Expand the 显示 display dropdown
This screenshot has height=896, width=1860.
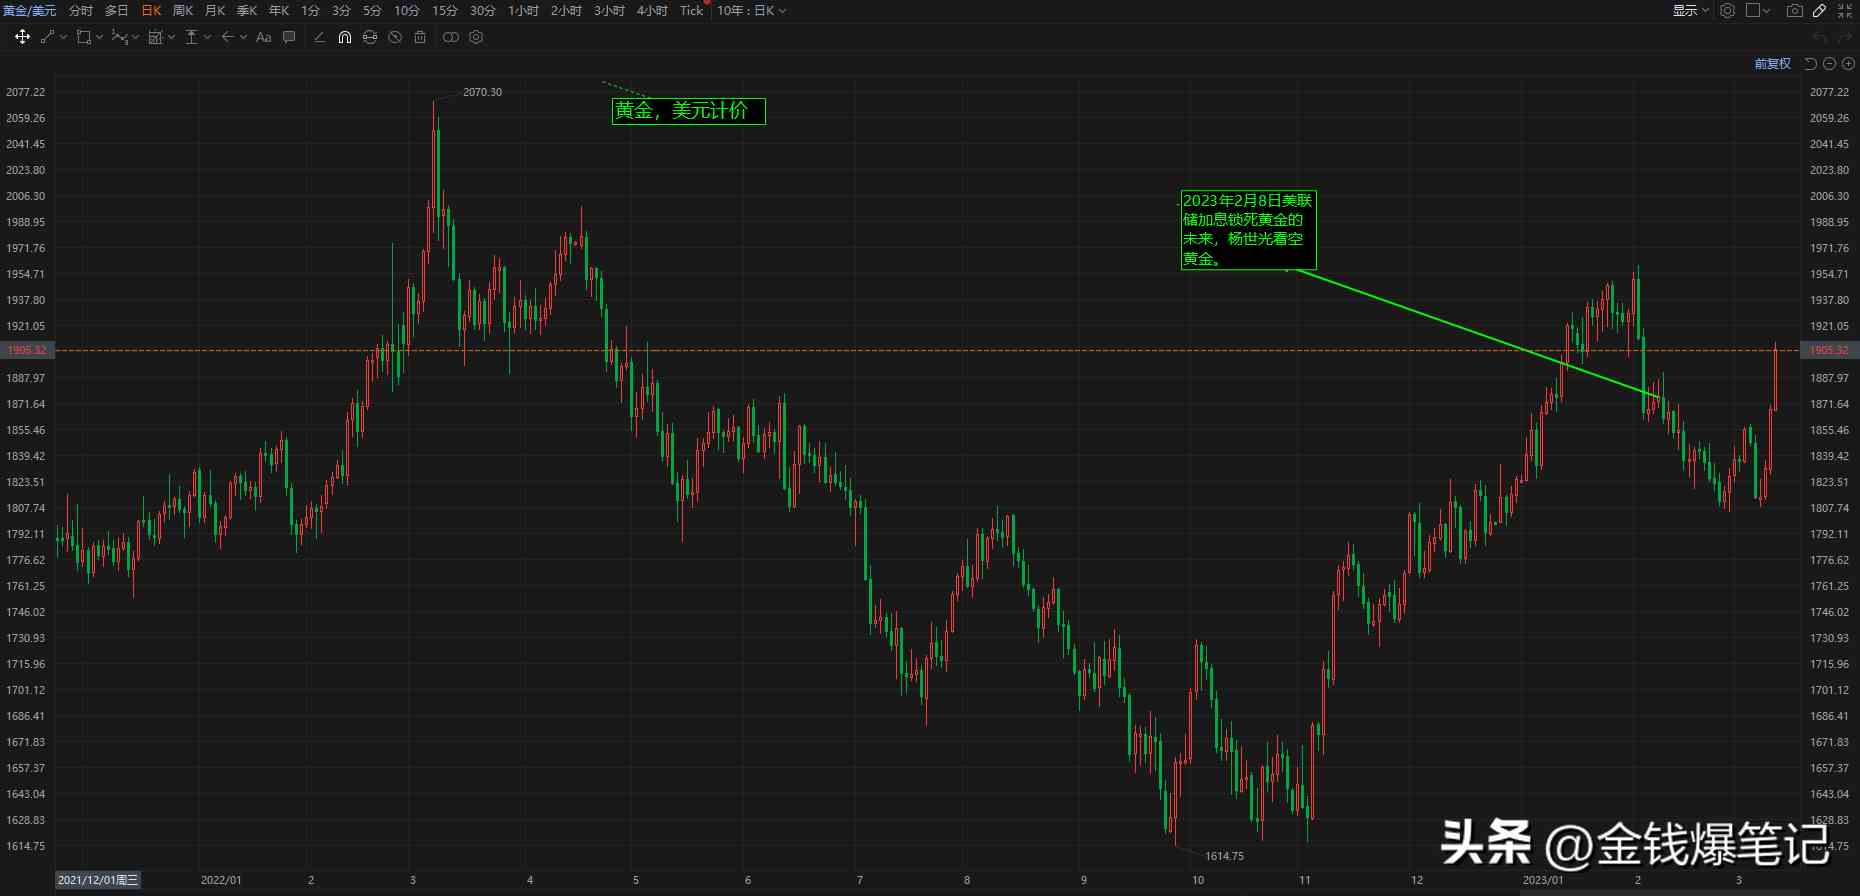pyautogui.click(x=1690, y=11)
